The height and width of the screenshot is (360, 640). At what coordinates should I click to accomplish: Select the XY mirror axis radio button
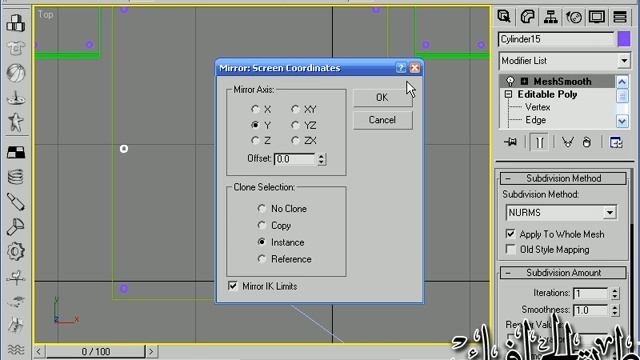pos(295,109)
